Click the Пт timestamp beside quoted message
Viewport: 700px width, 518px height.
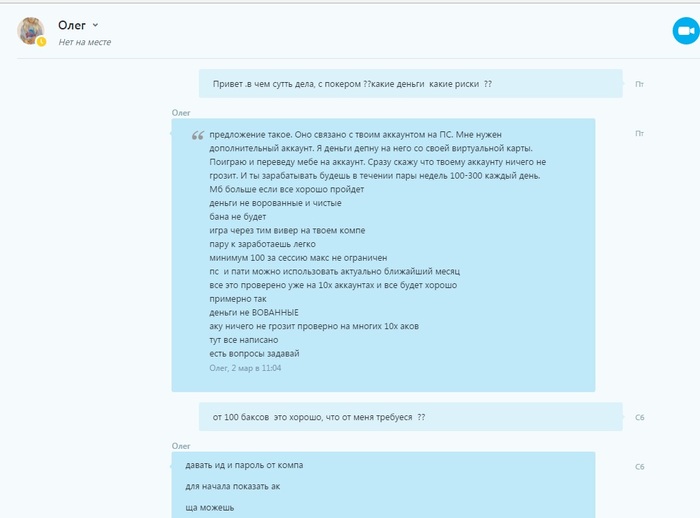coord(639,133)
